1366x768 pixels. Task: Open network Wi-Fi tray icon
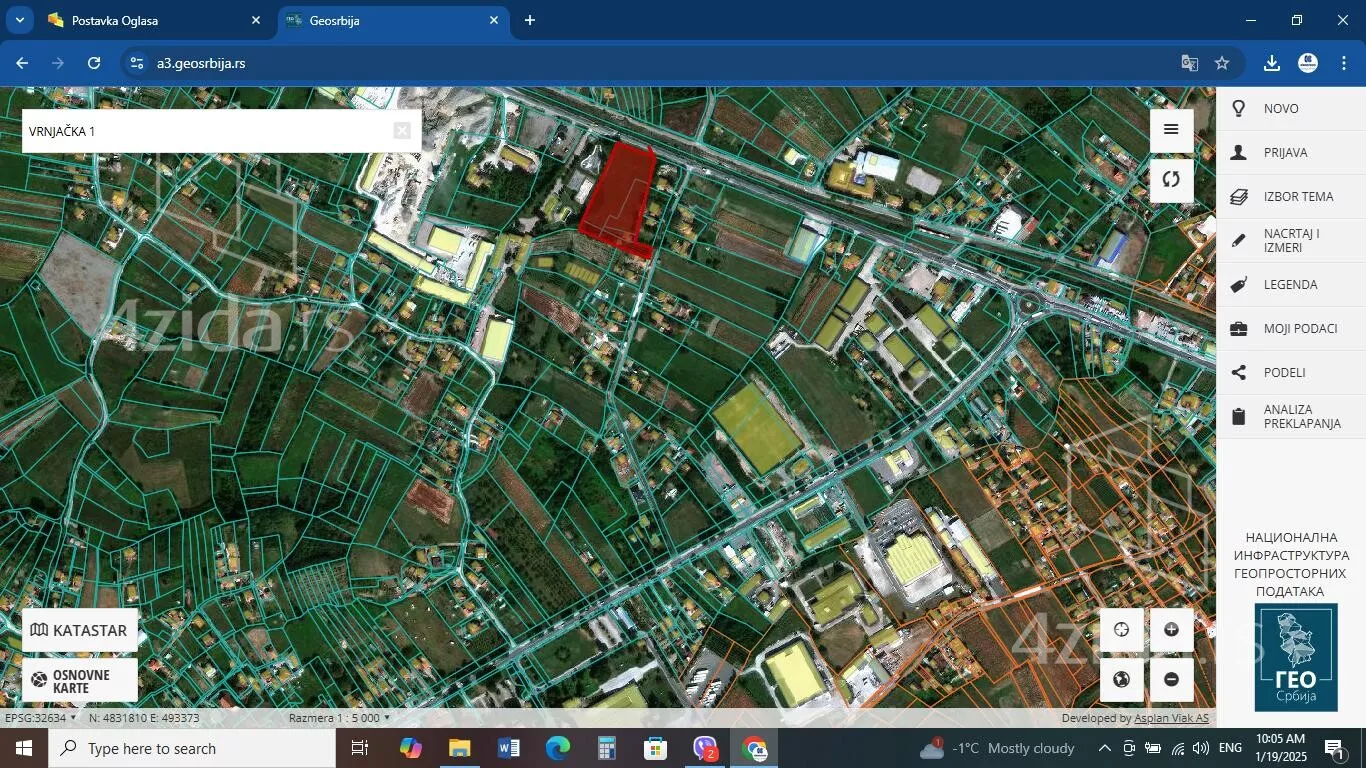pos(1177,748)
